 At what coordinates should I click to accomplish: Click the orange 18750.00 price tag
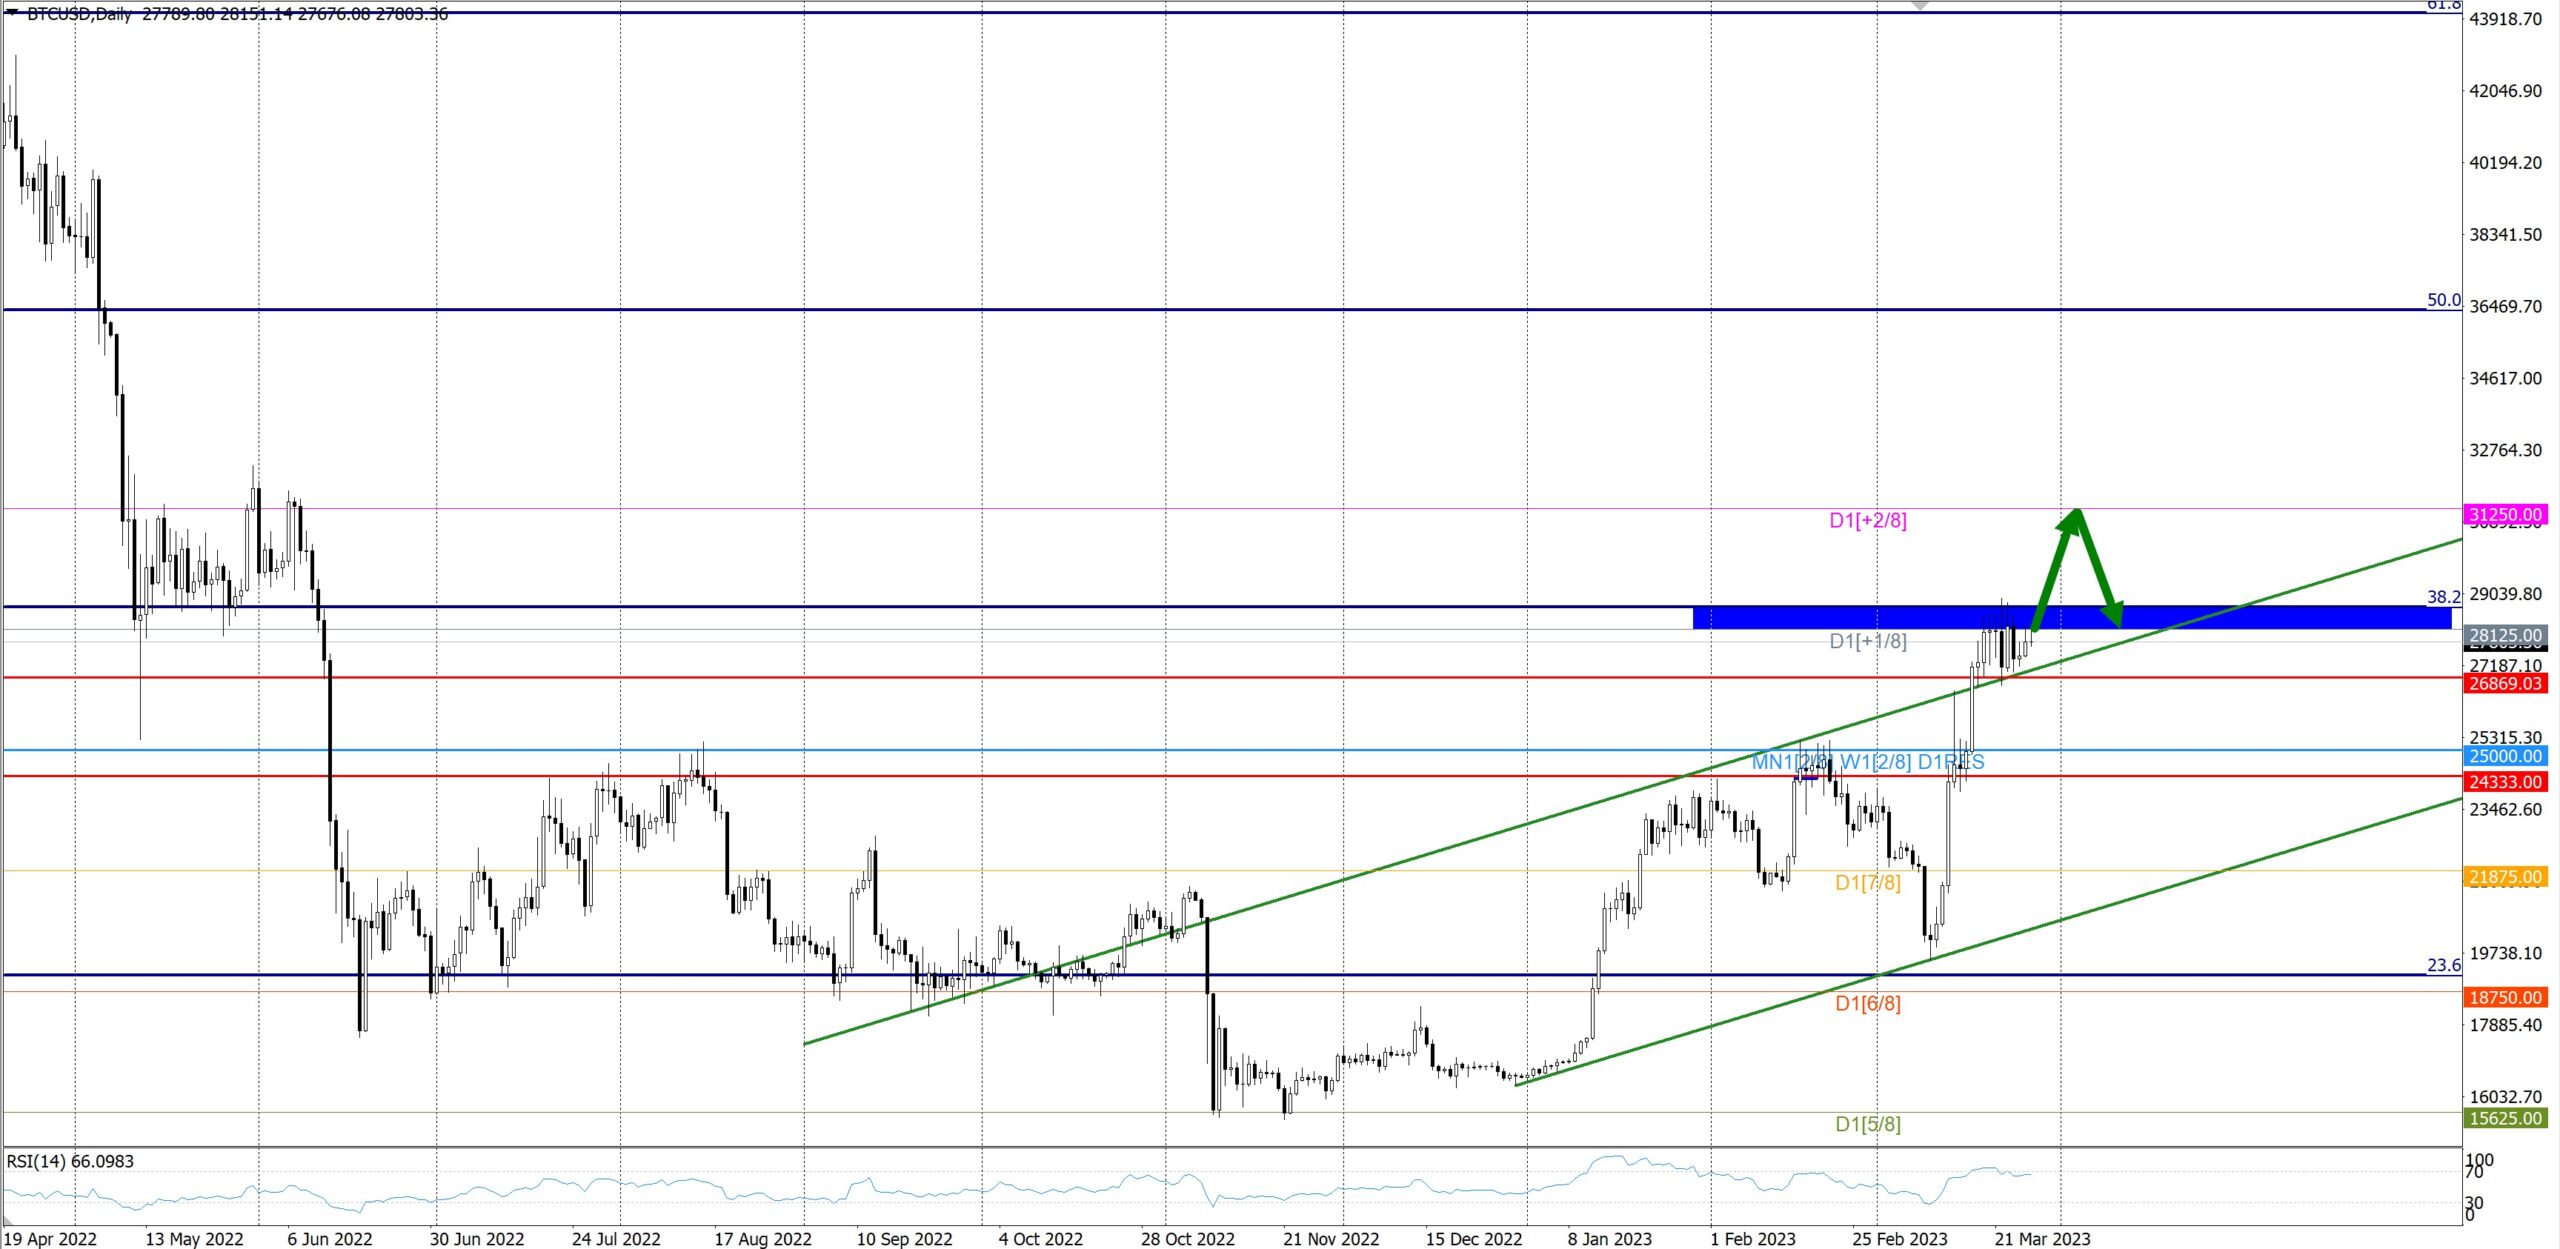pyautogui.click(x=2505, y=997)
